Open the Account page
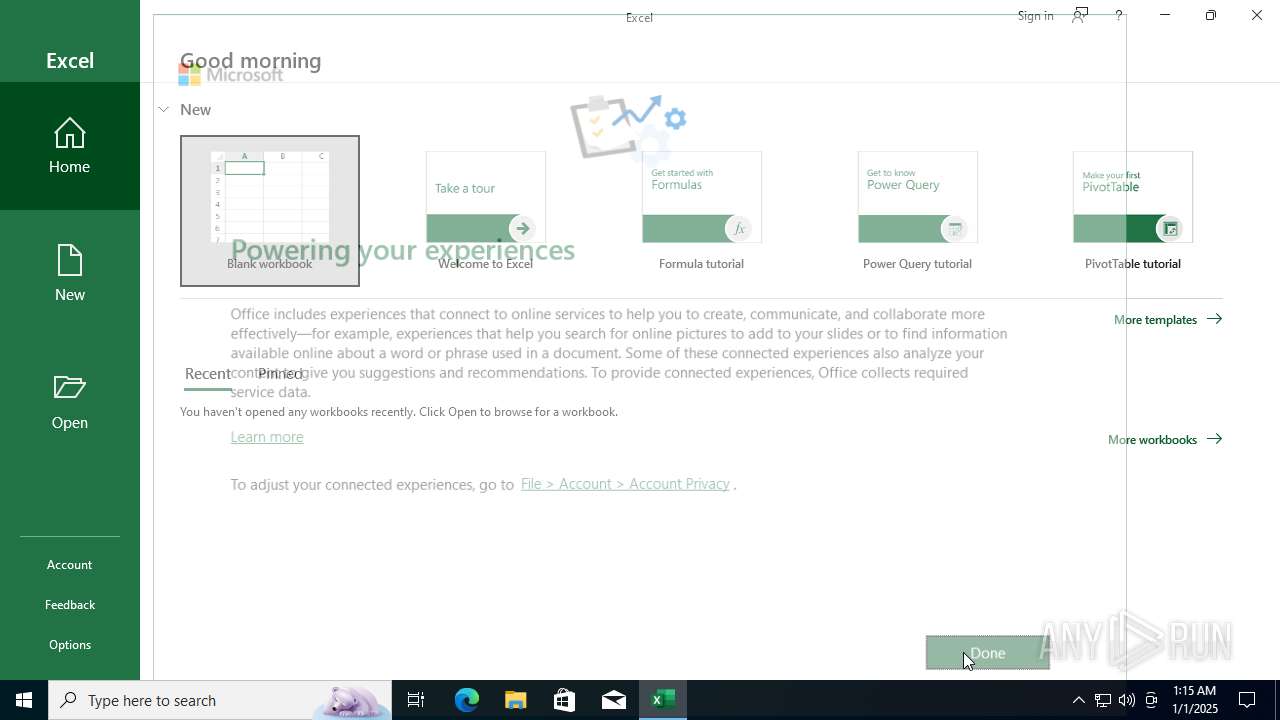 (70, 565)
